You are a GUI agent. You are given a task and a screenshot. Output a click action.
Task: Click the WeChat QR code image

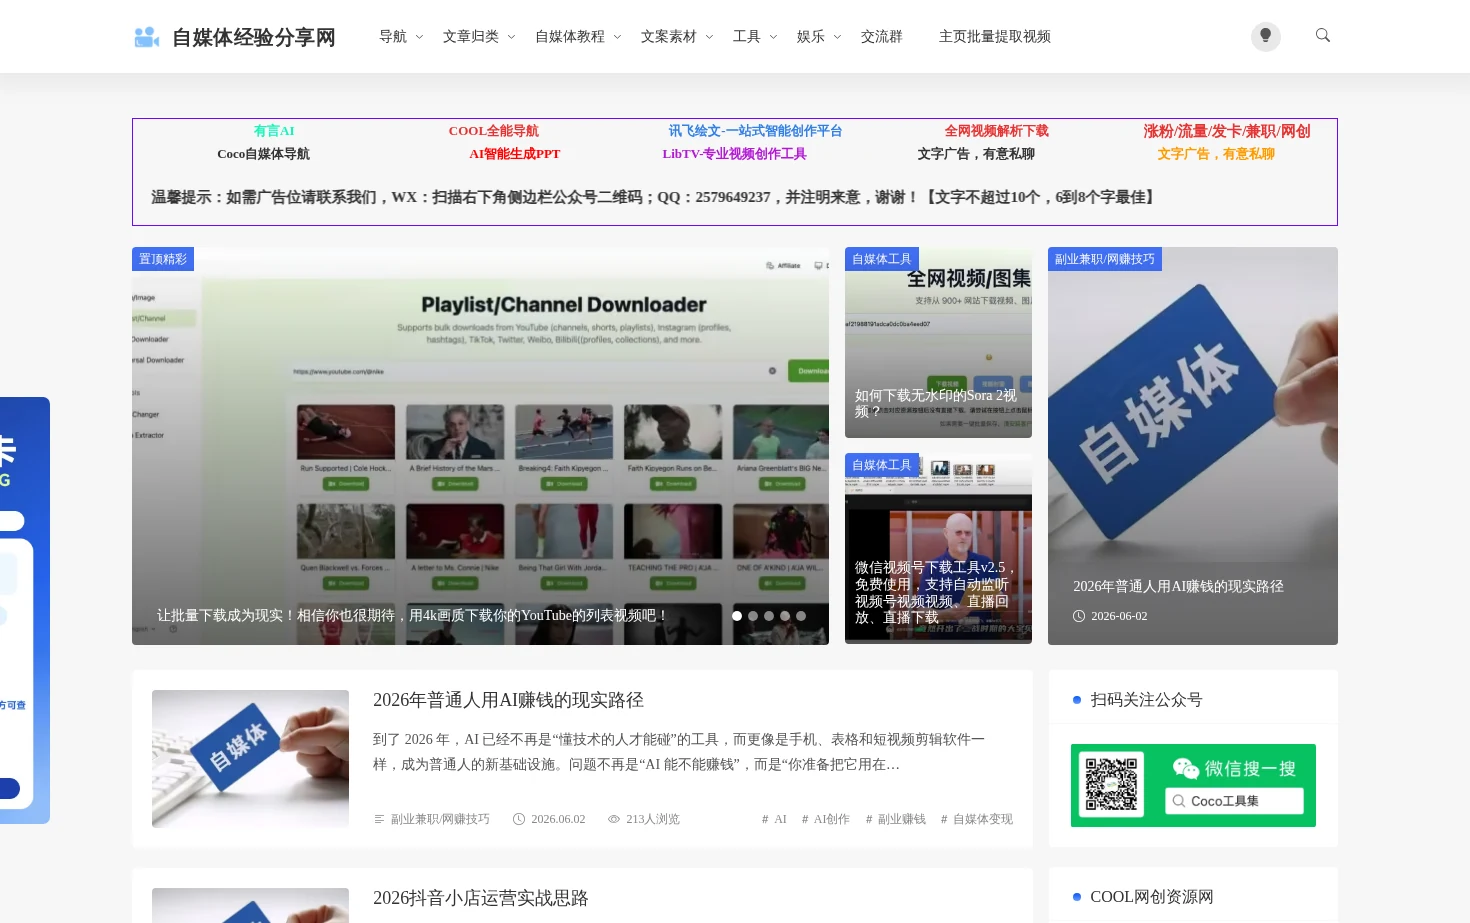[1112, 785]
